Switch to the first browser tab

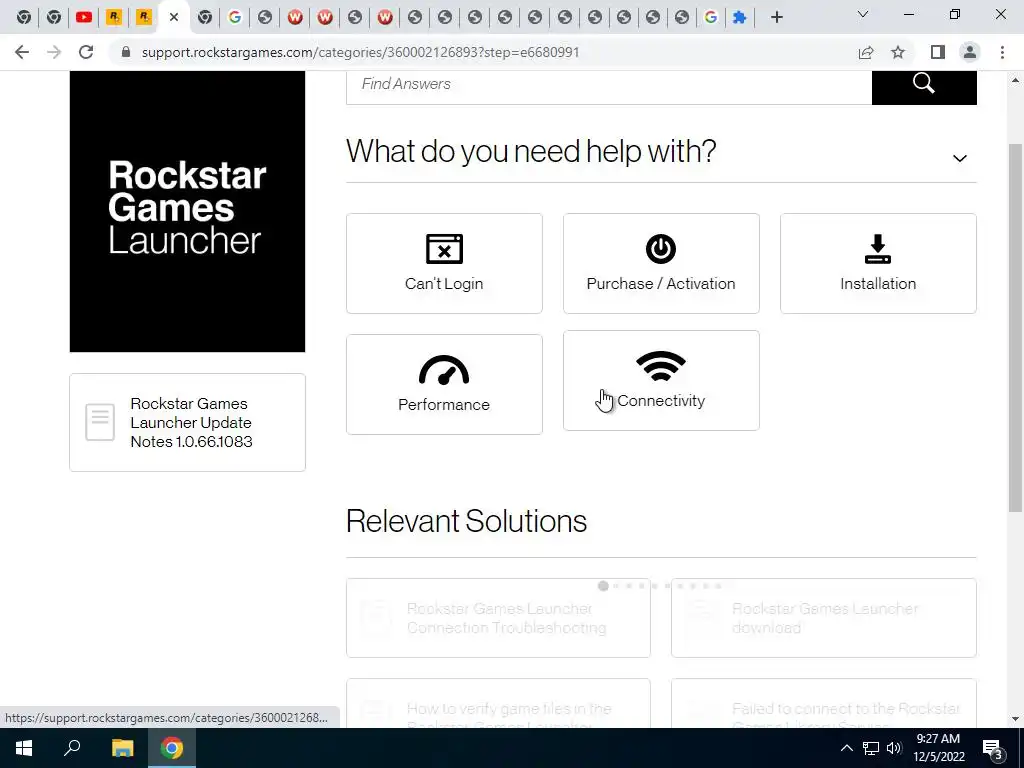point(24,18)
